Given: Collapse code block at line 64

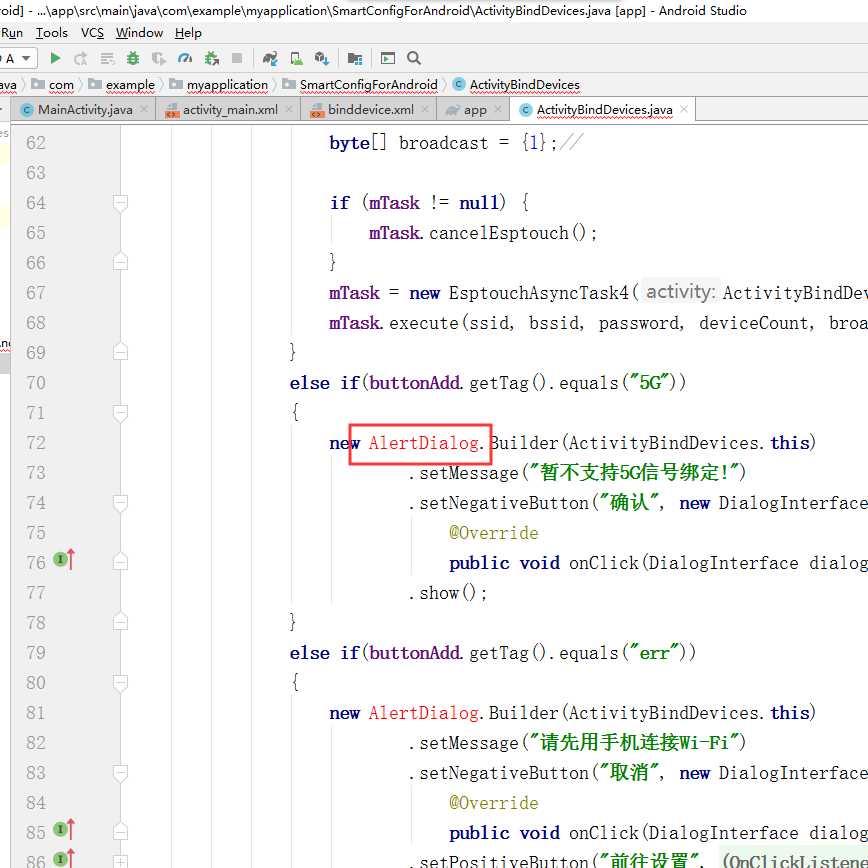Looking at the screenshot, I should pyautogui.click(x=120, y=203).
